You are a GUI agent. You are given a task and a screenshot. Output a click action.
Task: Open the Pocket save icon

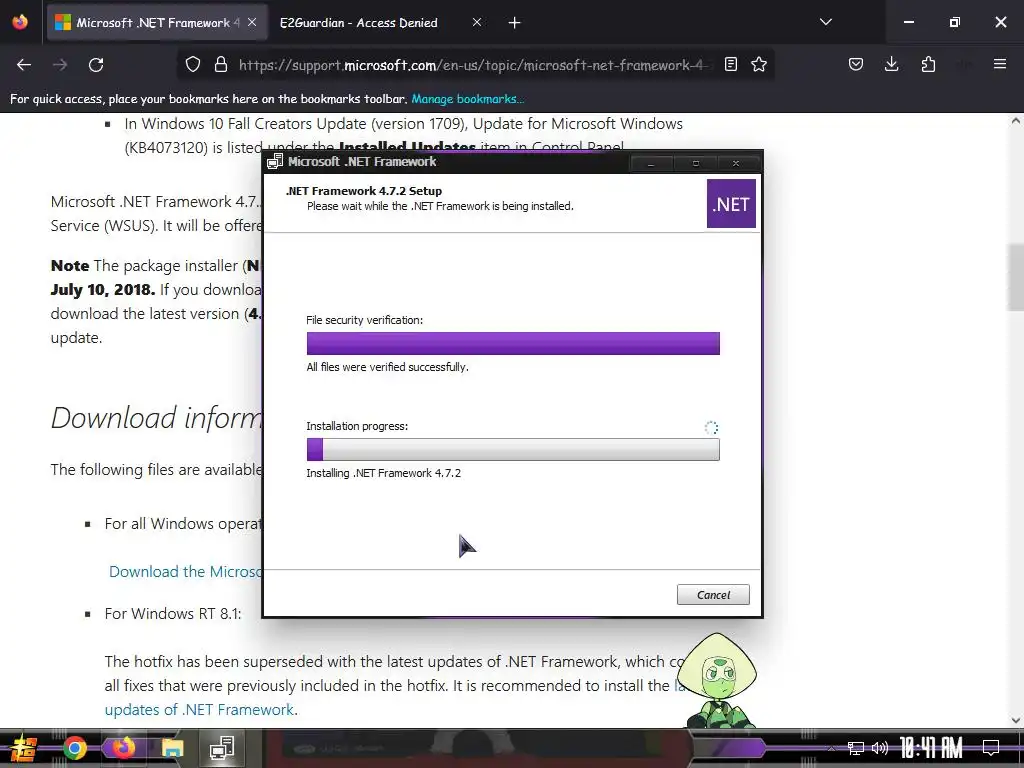(856, 64)
